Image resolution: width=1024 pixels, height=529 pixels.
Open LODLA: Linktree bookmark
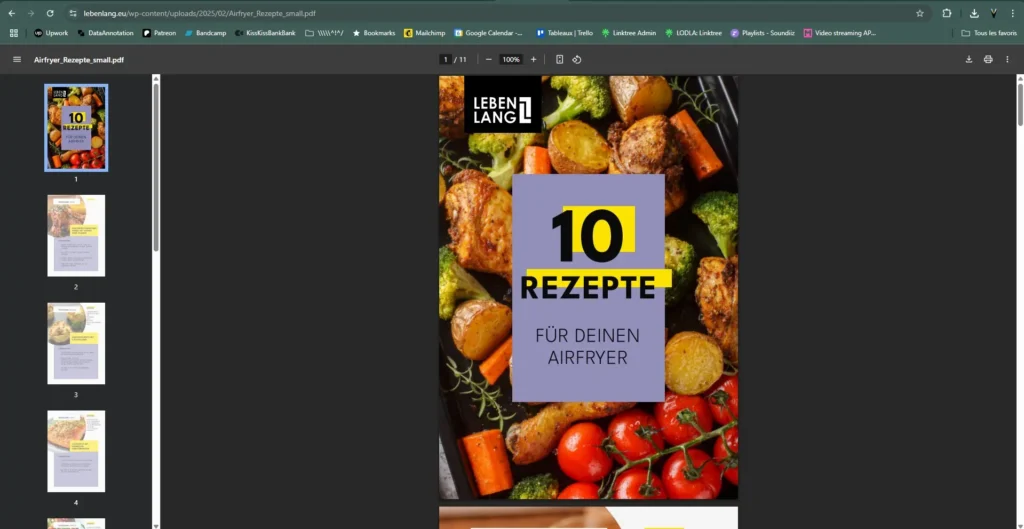pos(693,33)
